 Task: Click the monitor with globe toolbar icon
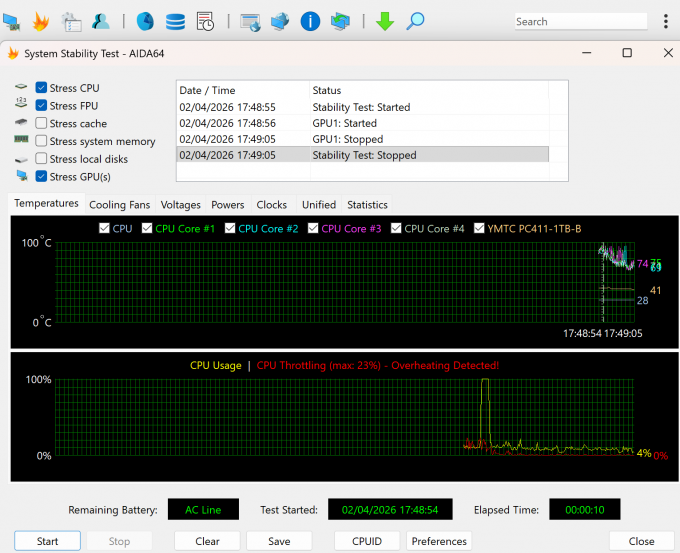click(x=251, y=22)
